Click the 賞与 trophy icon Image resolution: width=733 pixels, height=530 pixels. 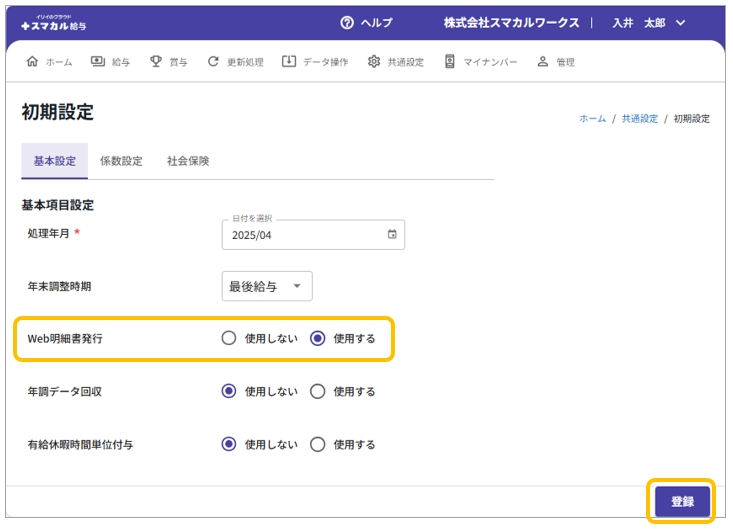[x=156, y=62]
